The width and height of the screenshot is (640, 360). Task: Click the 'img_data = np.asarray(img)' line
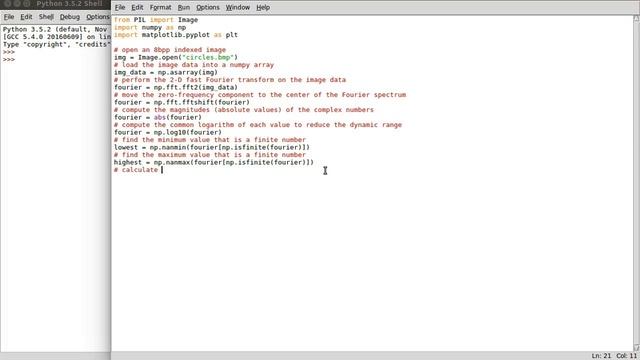coord(166,72)
